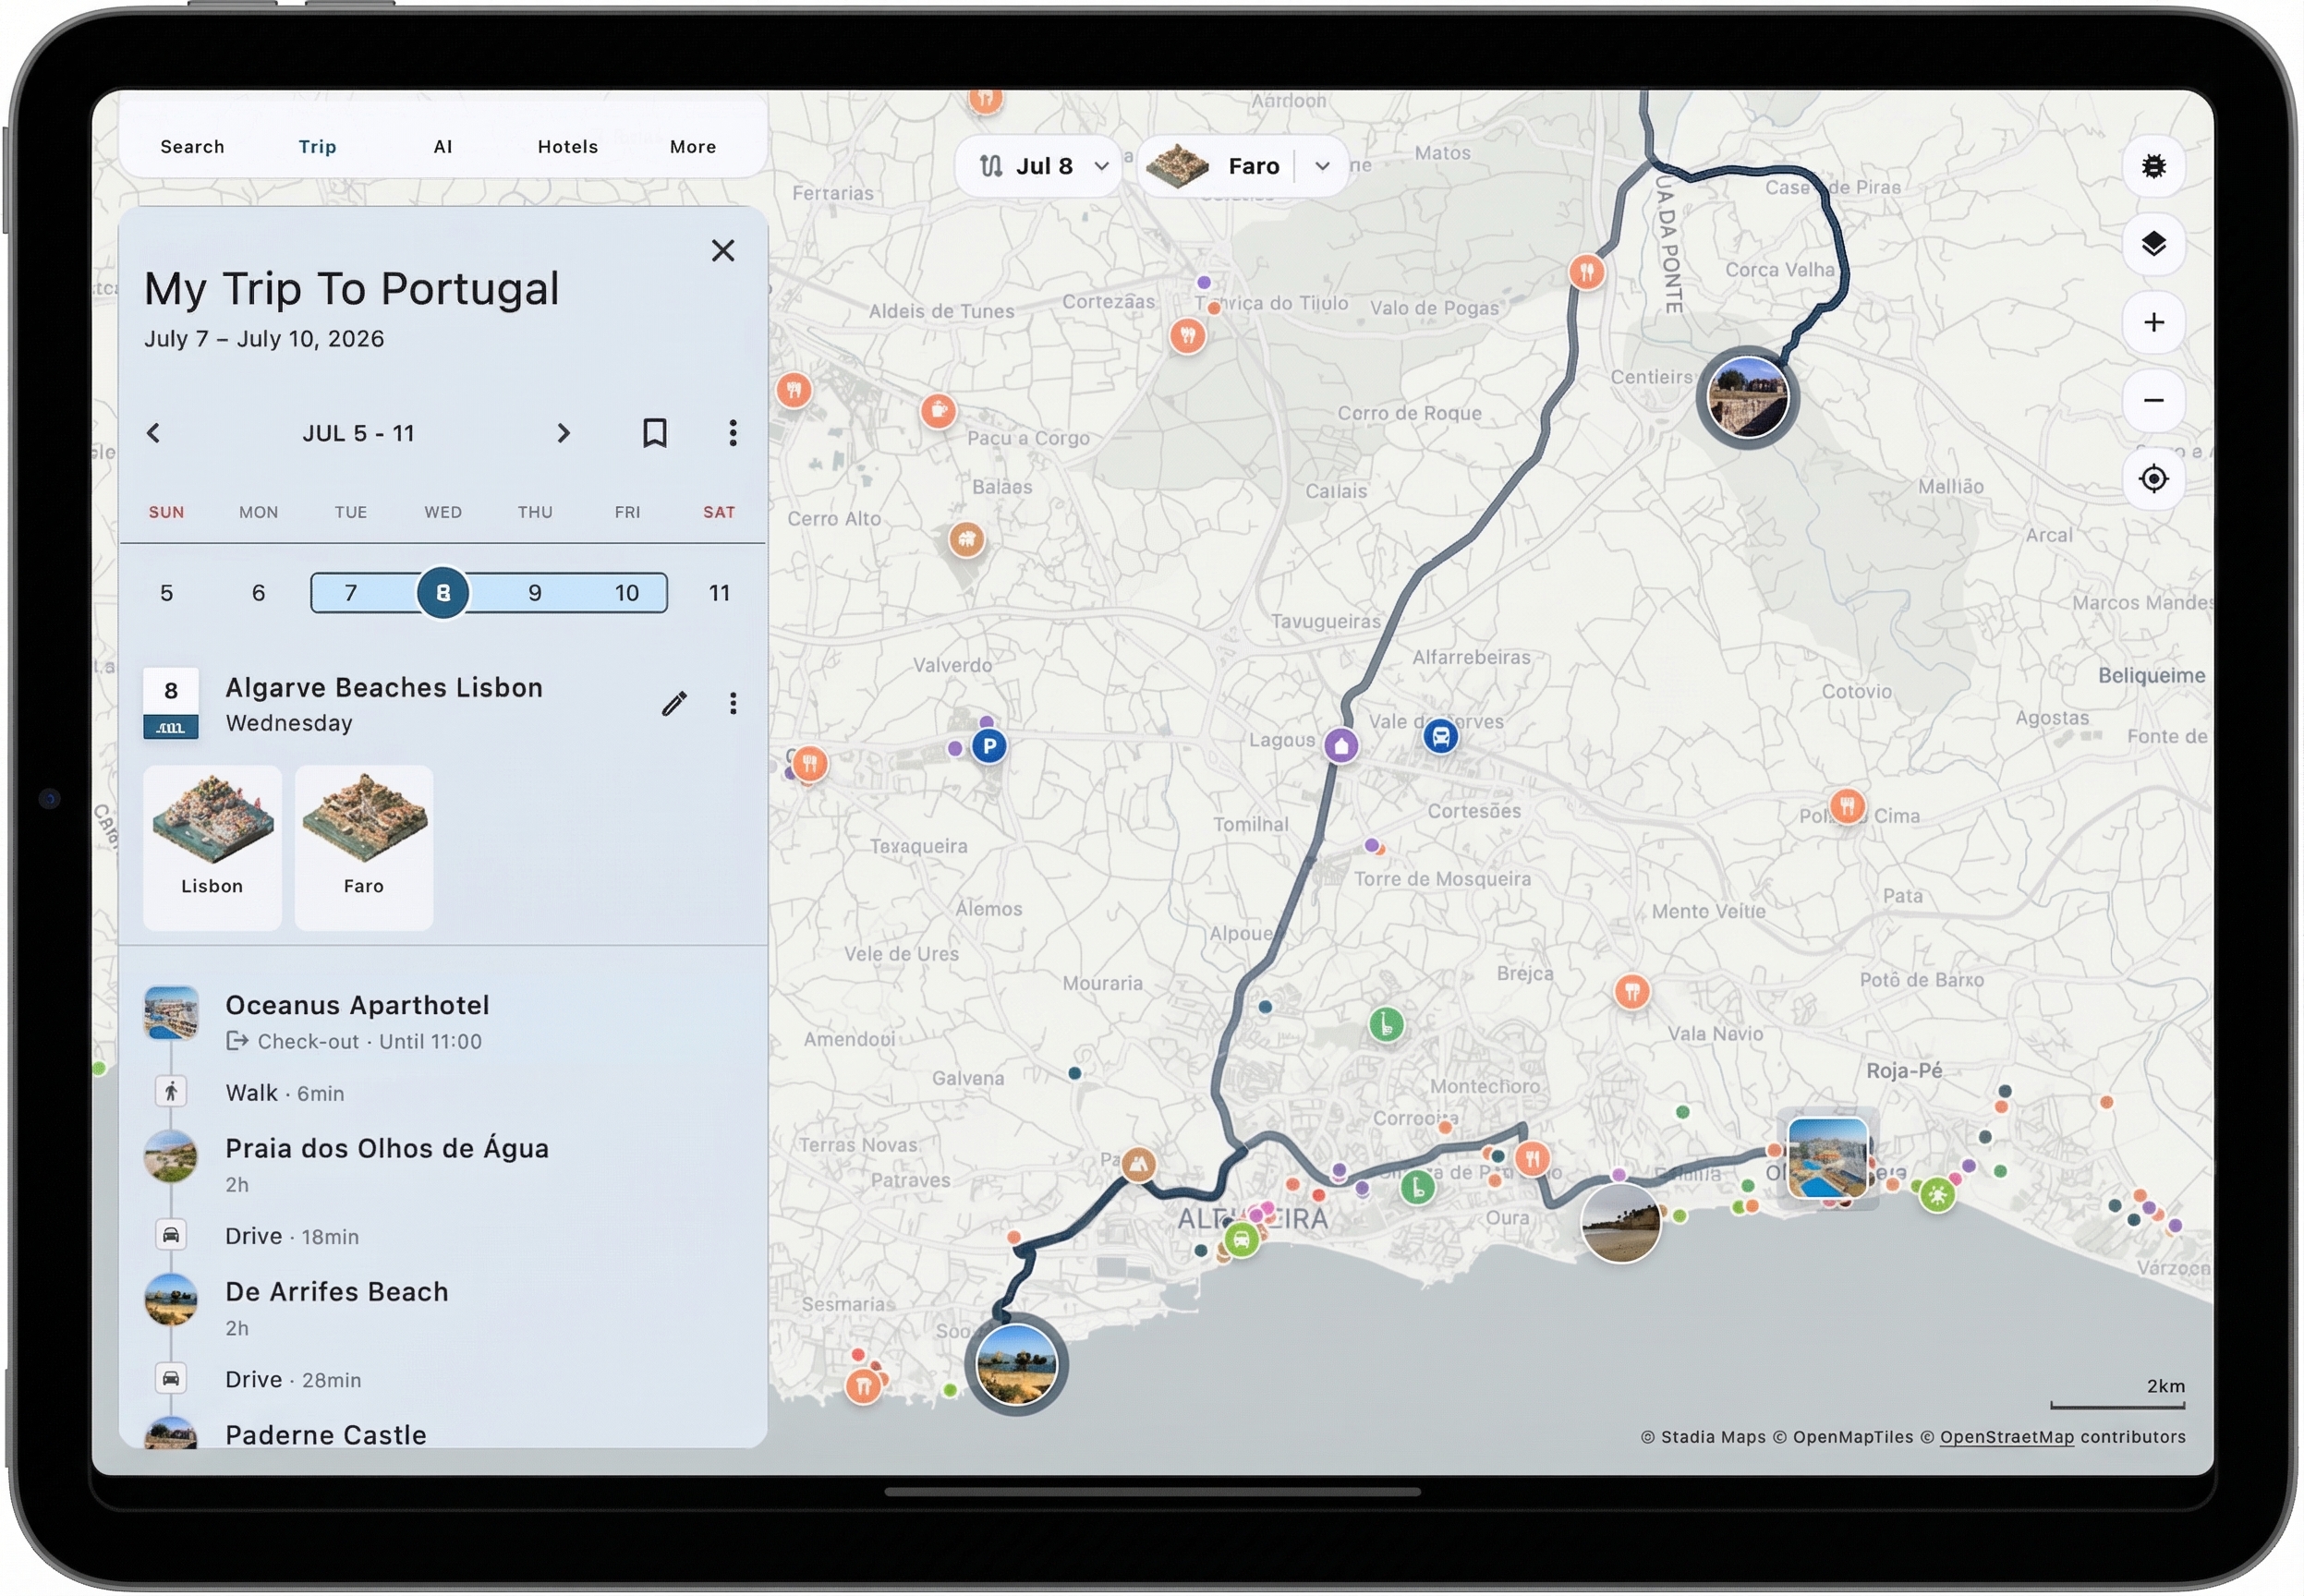Zoom out on the map

(x=2154, y=400)
